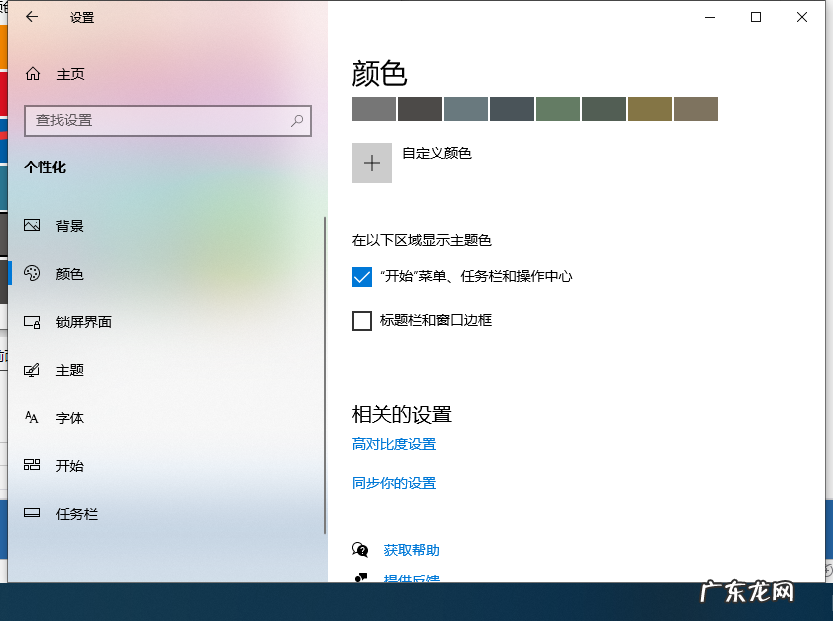Select the 字体 (Fonts) sidebar icon
The height and width of the screenshot is (621, 833).
point(33,418)
